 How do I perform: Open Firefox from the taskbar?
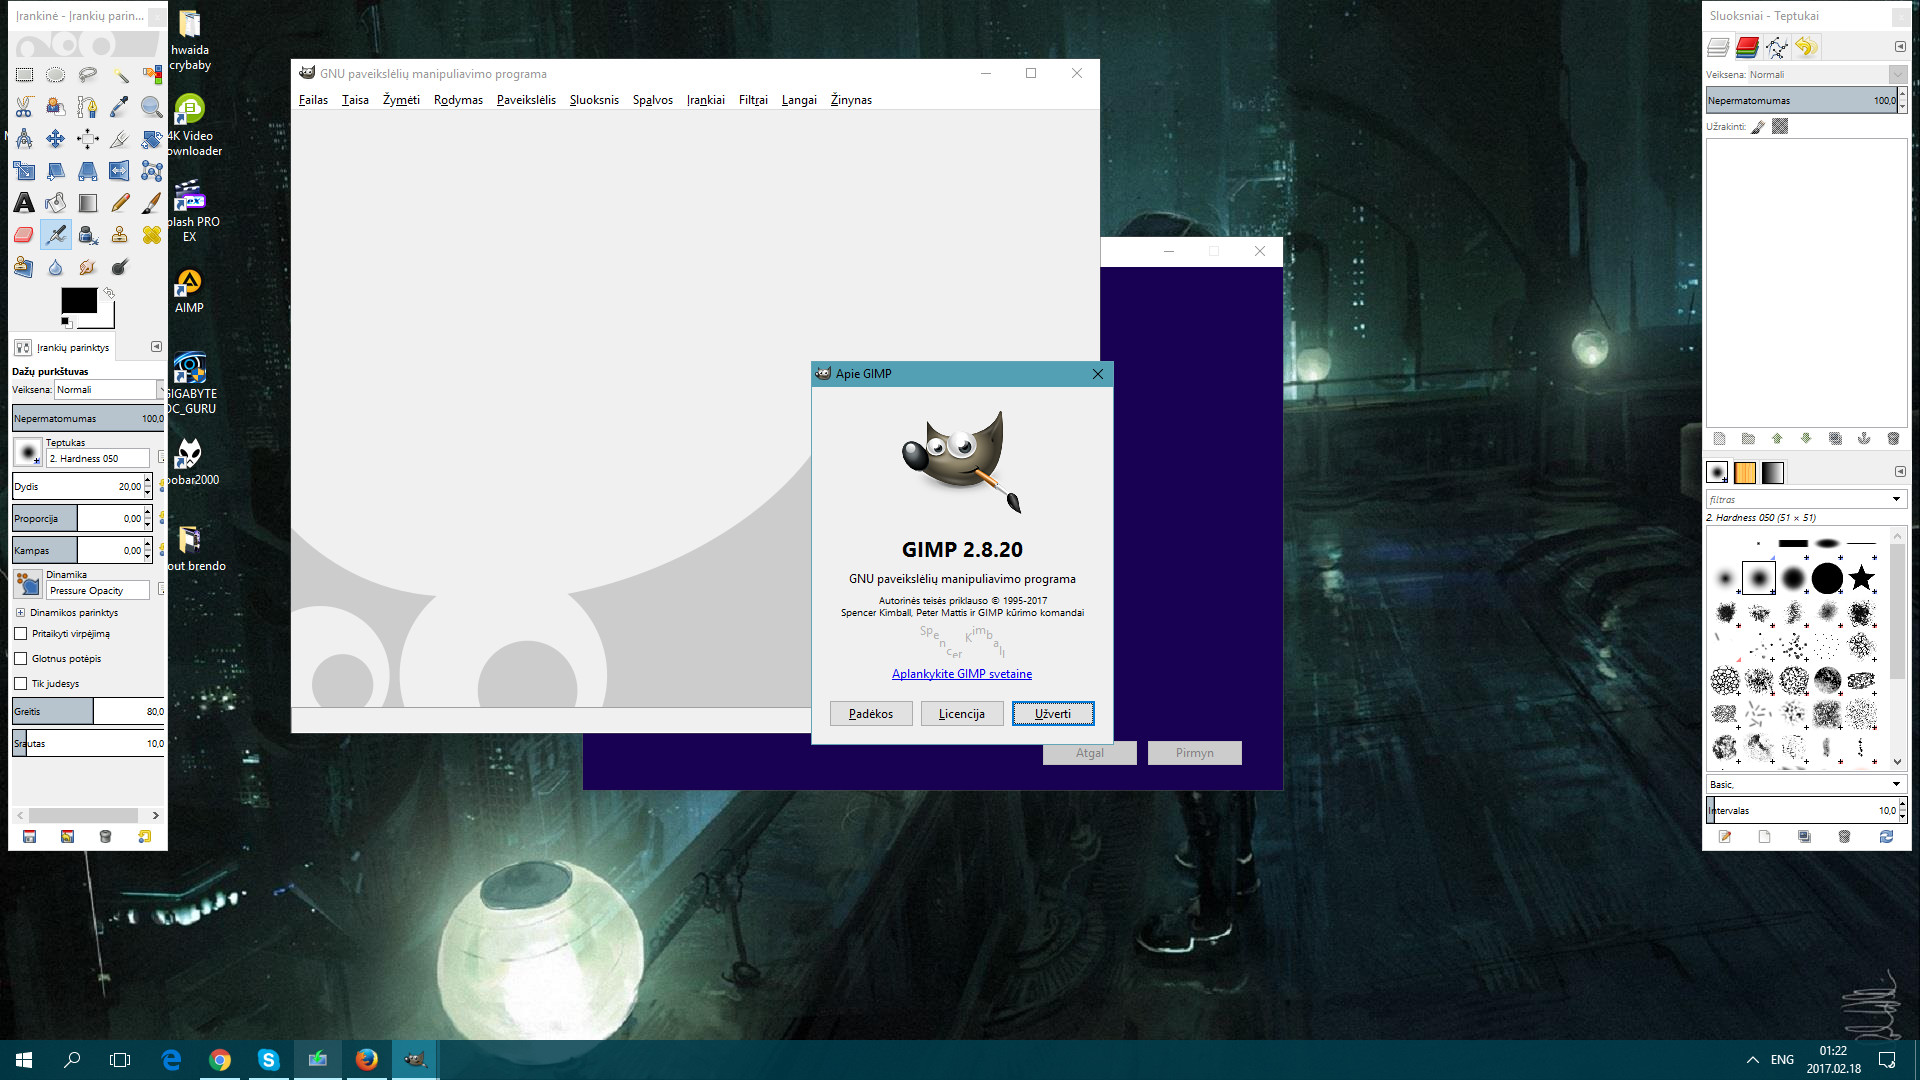[367, 1060]
